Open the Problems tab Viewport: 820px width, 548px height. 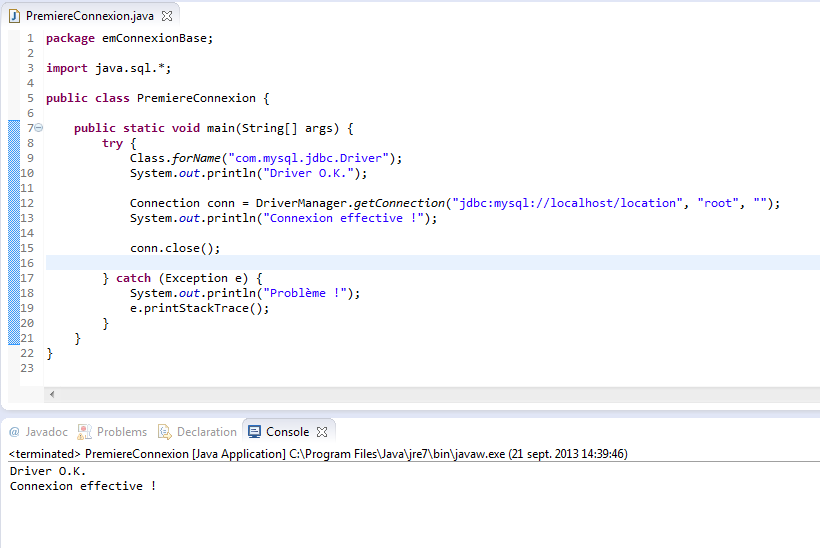click(x=121, y=432)
